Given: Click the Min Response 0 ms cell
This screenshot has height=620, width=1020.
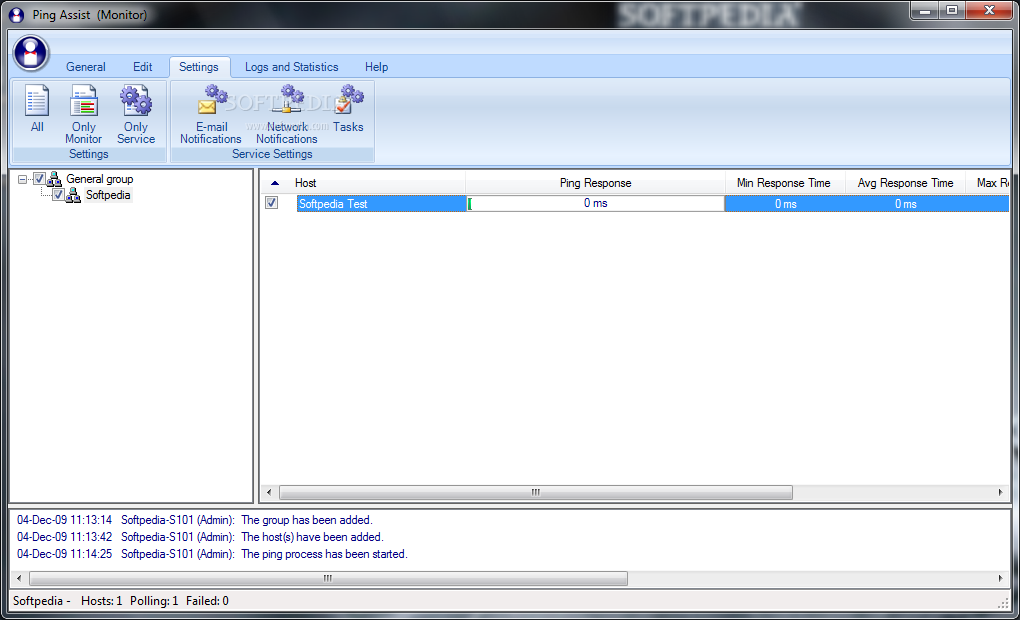Looking at the screenshot, I should click(785, 204).
